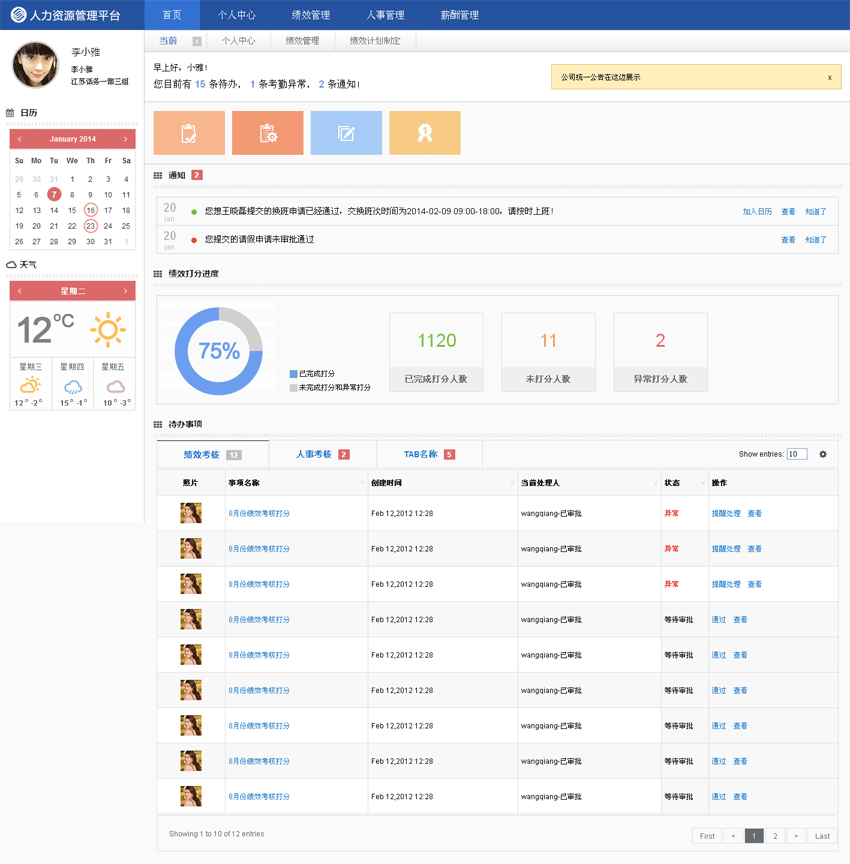Go to page 2 of entries
This screenshot has width=850, height=864.
[775, 836]
